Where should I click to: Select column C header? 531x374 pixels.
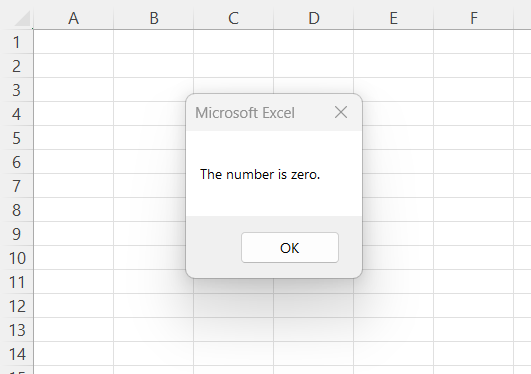(x=234, y=18)
